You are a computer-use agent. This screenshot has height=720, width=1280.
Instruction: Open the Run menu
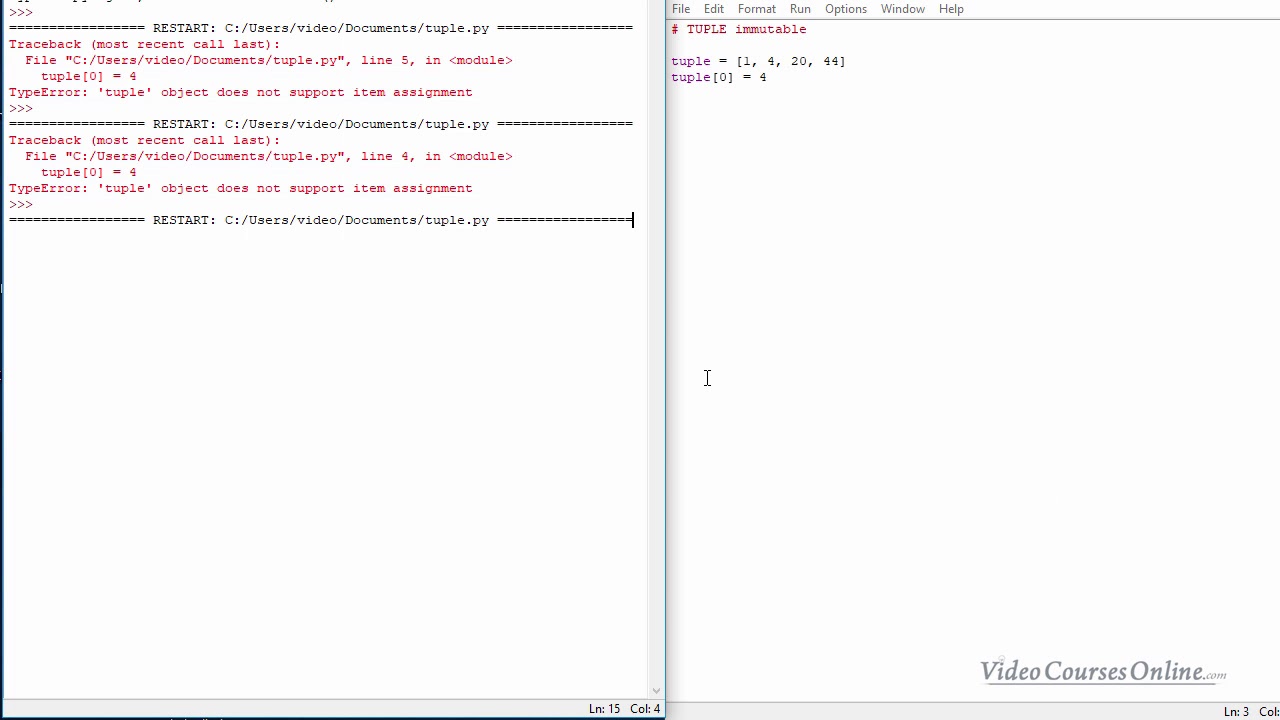(800, 9)
